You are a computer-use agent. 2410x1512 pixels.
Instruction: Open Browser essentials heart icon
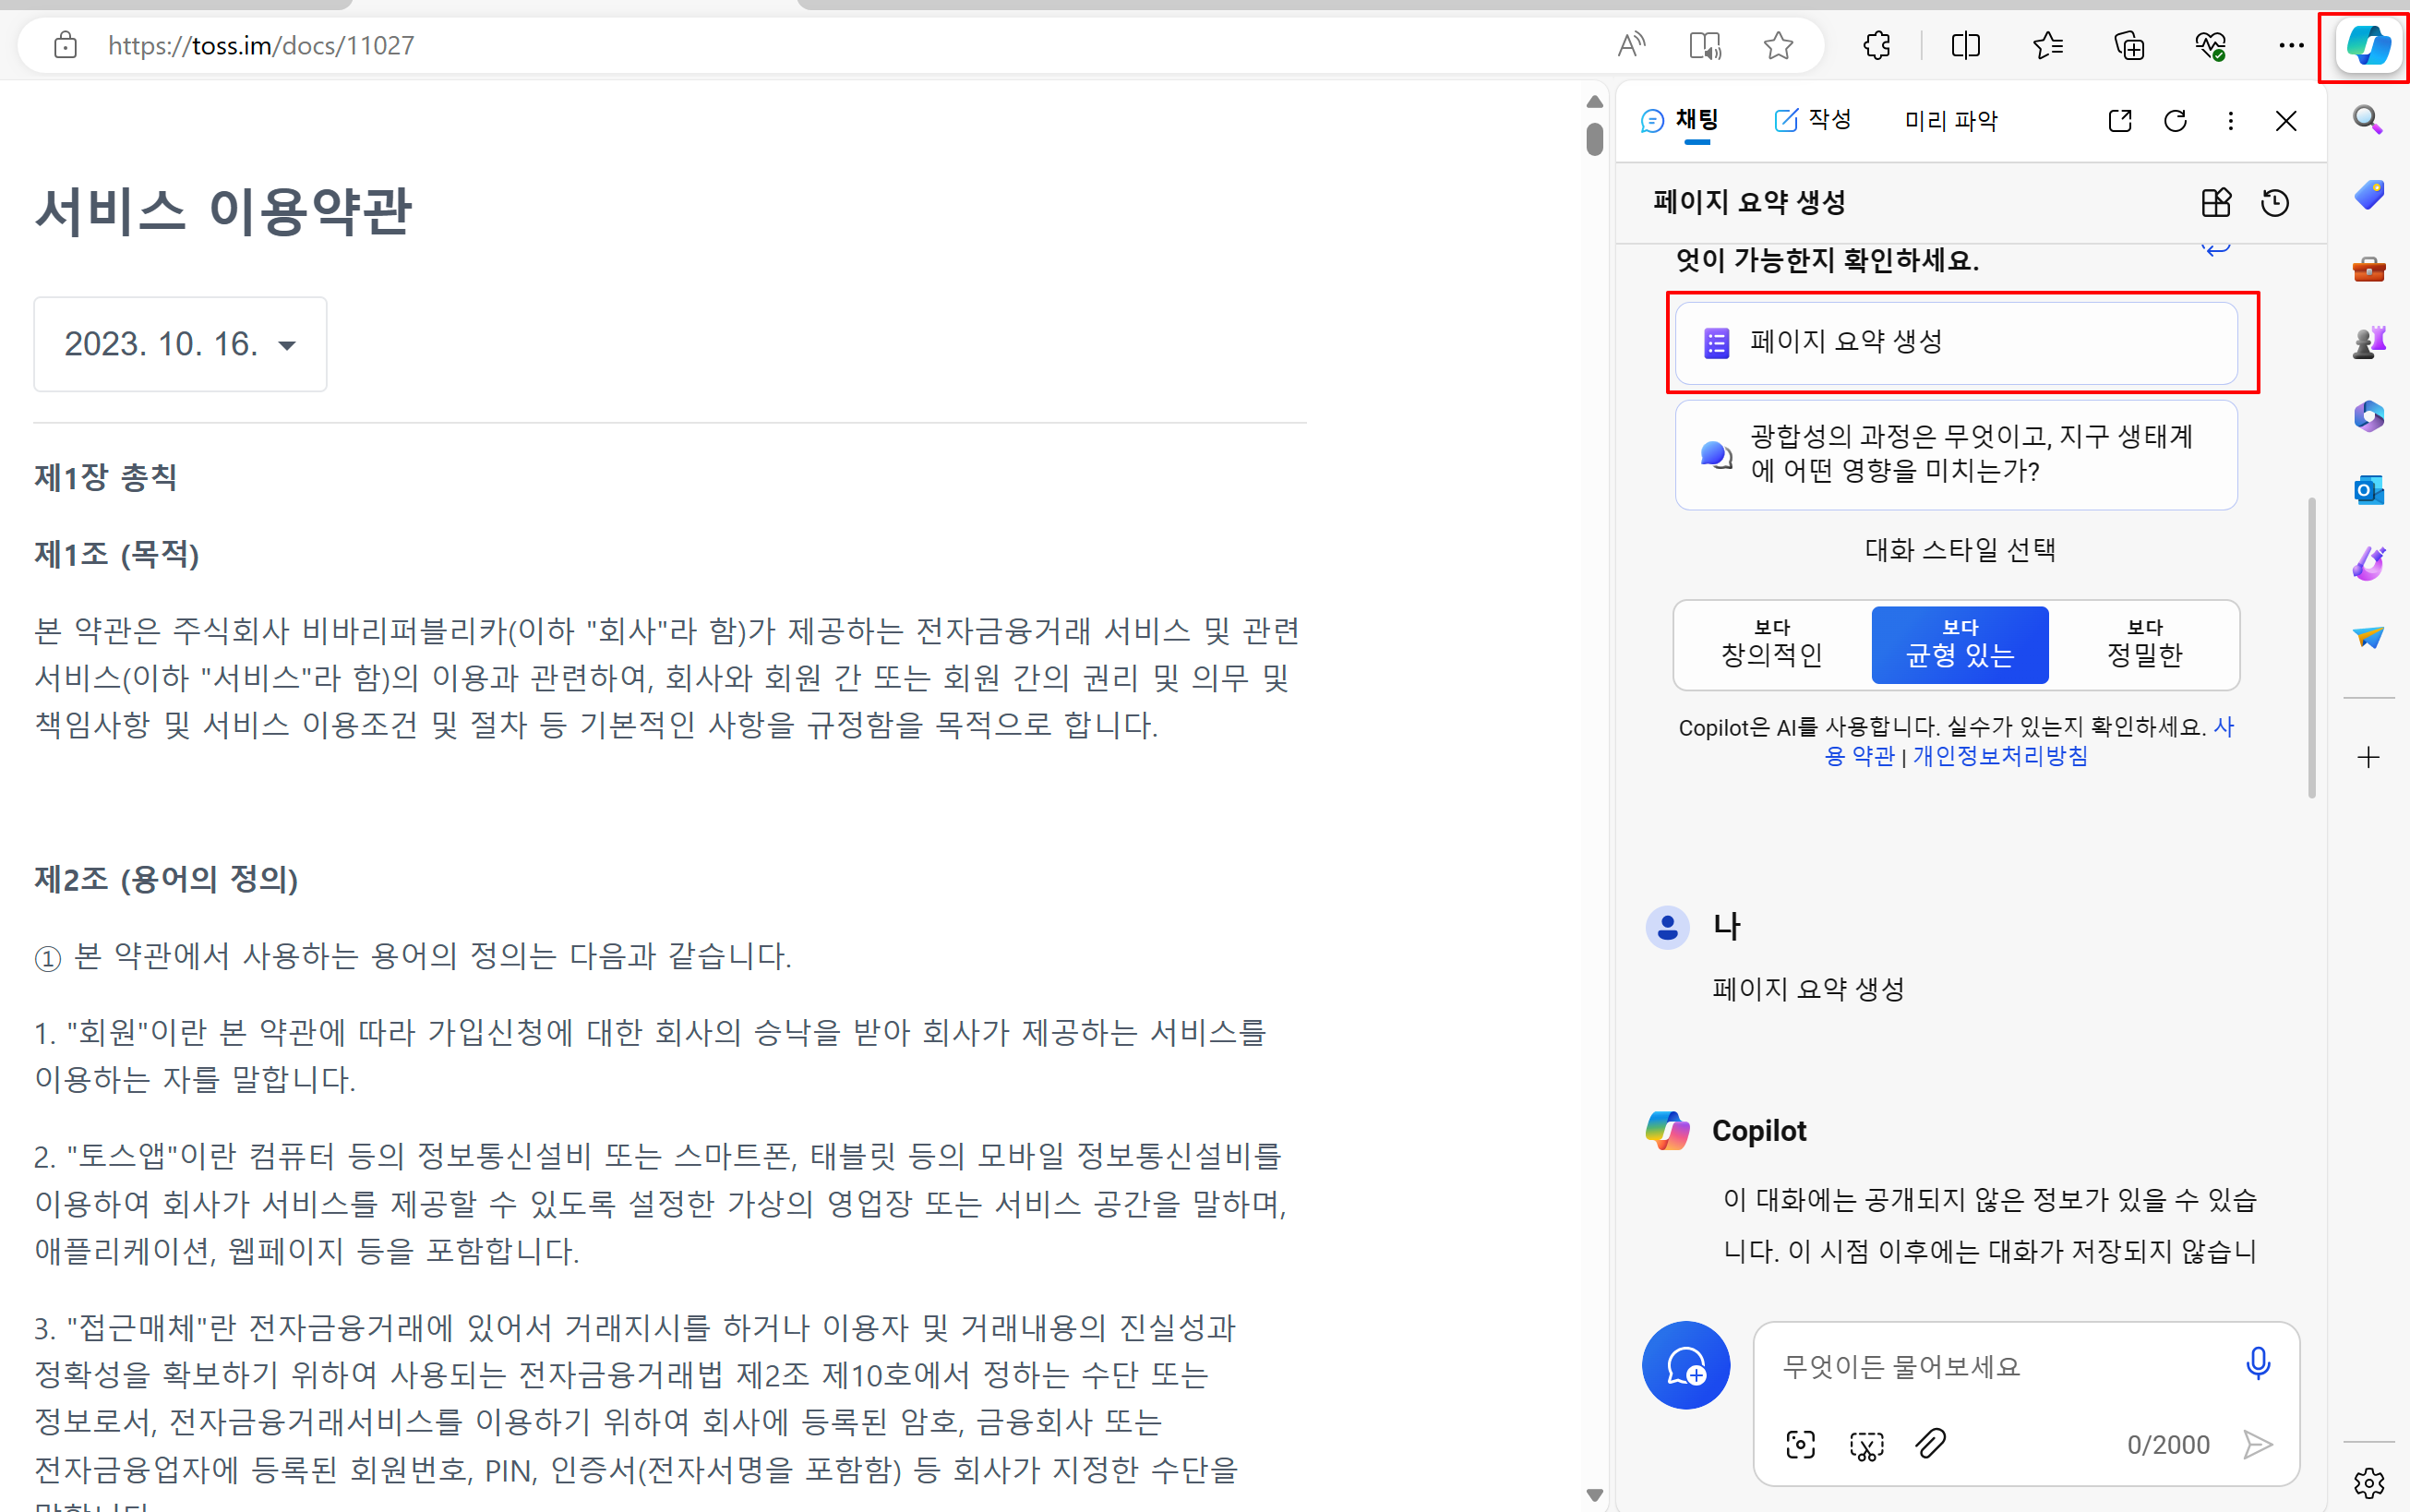point(2210,45)
